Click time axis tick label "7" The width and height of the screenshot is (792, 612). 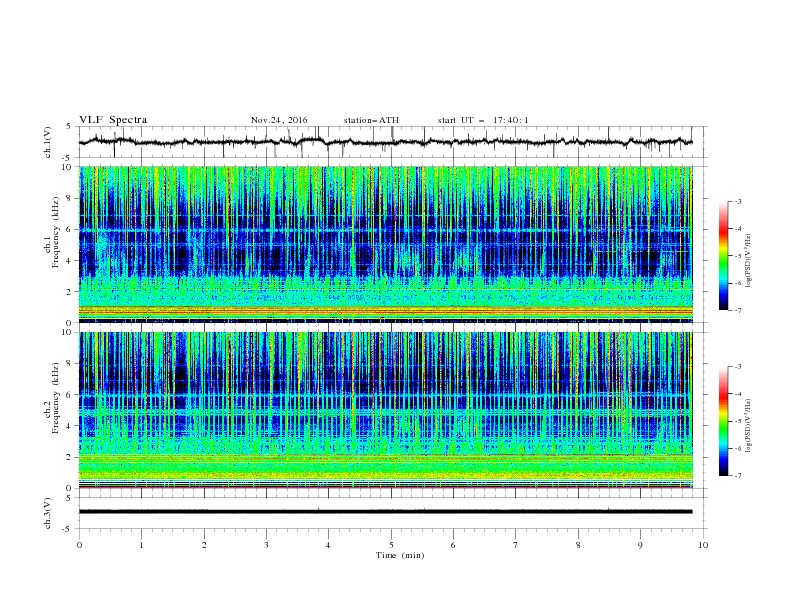[x=516, y=545]
